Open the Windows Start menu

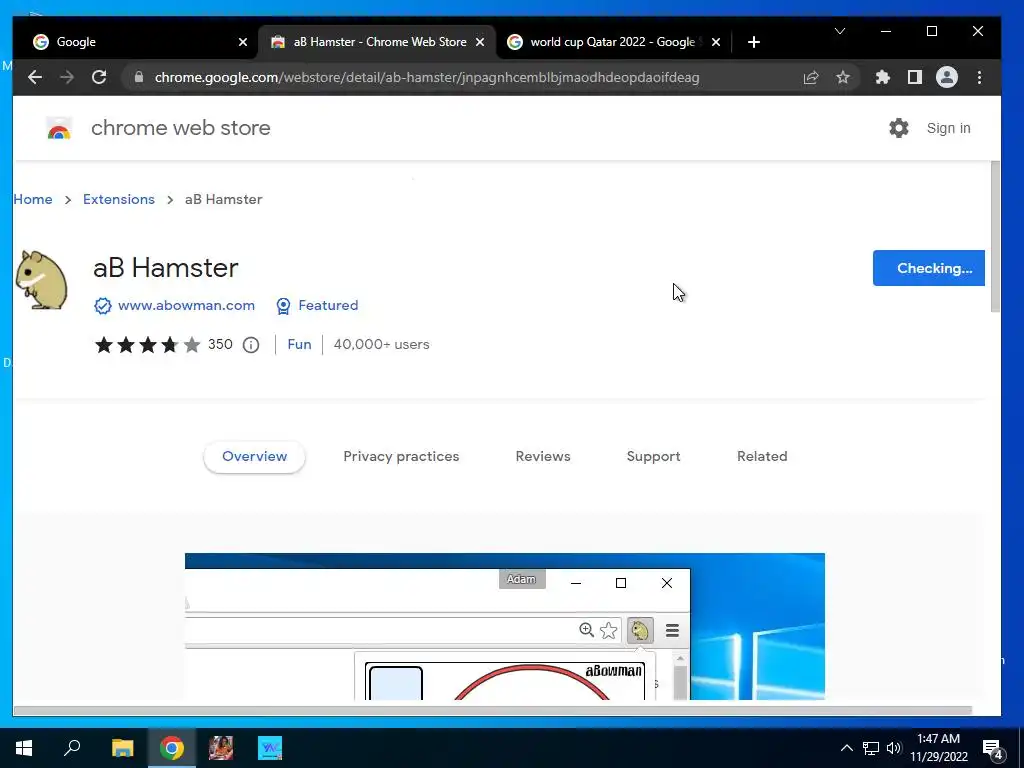coord(24,748)
